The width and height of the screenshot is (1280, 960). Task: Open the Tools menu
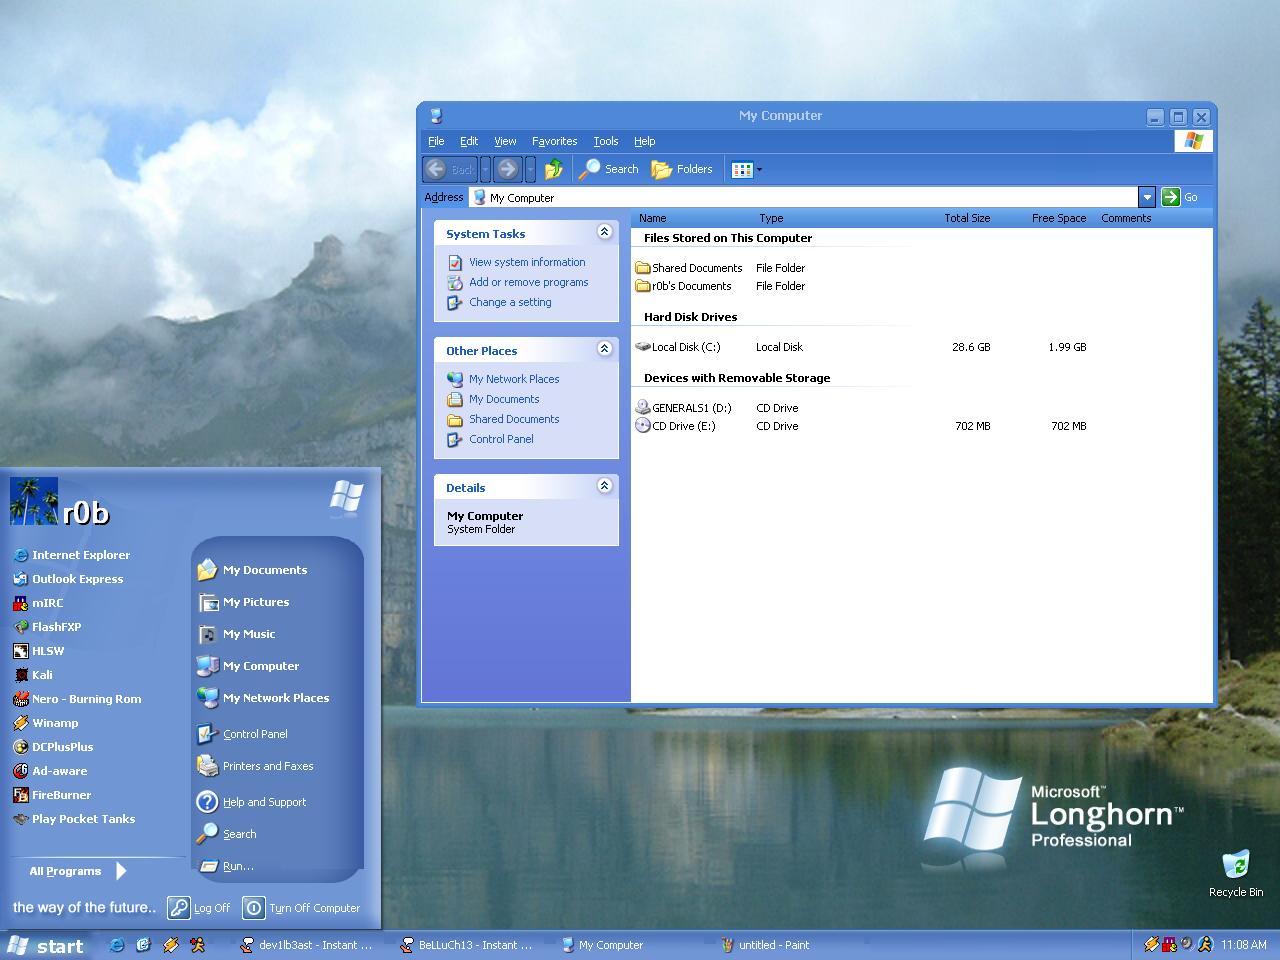pyautogui.click(x=605, y=141)
